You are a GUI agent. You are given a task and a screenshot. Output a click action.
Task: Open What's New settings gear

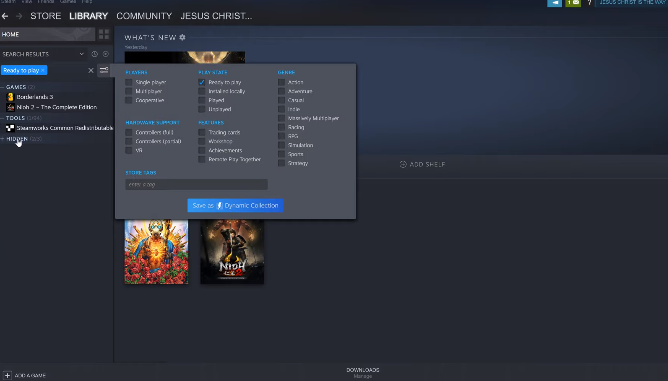182,38
